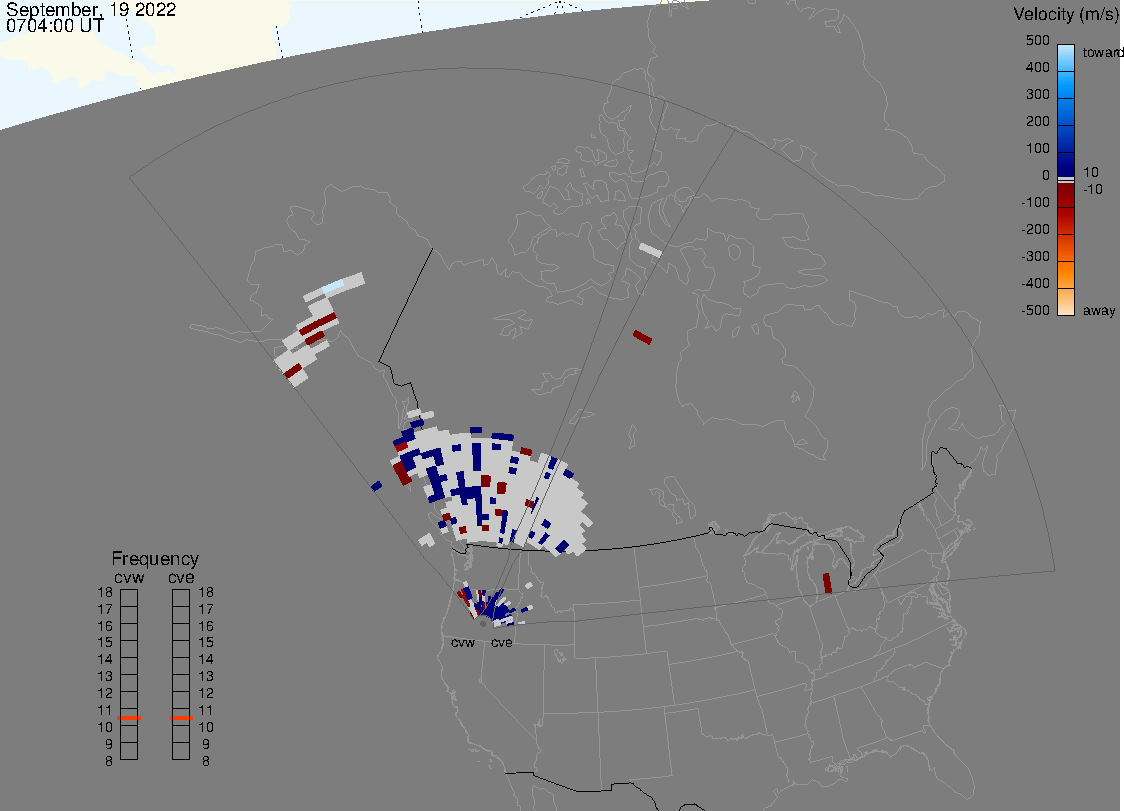Click the "300" velocity scale value
This screenshot has height=811, width=1124.
pyautogui.click(x=1037, y=95)
